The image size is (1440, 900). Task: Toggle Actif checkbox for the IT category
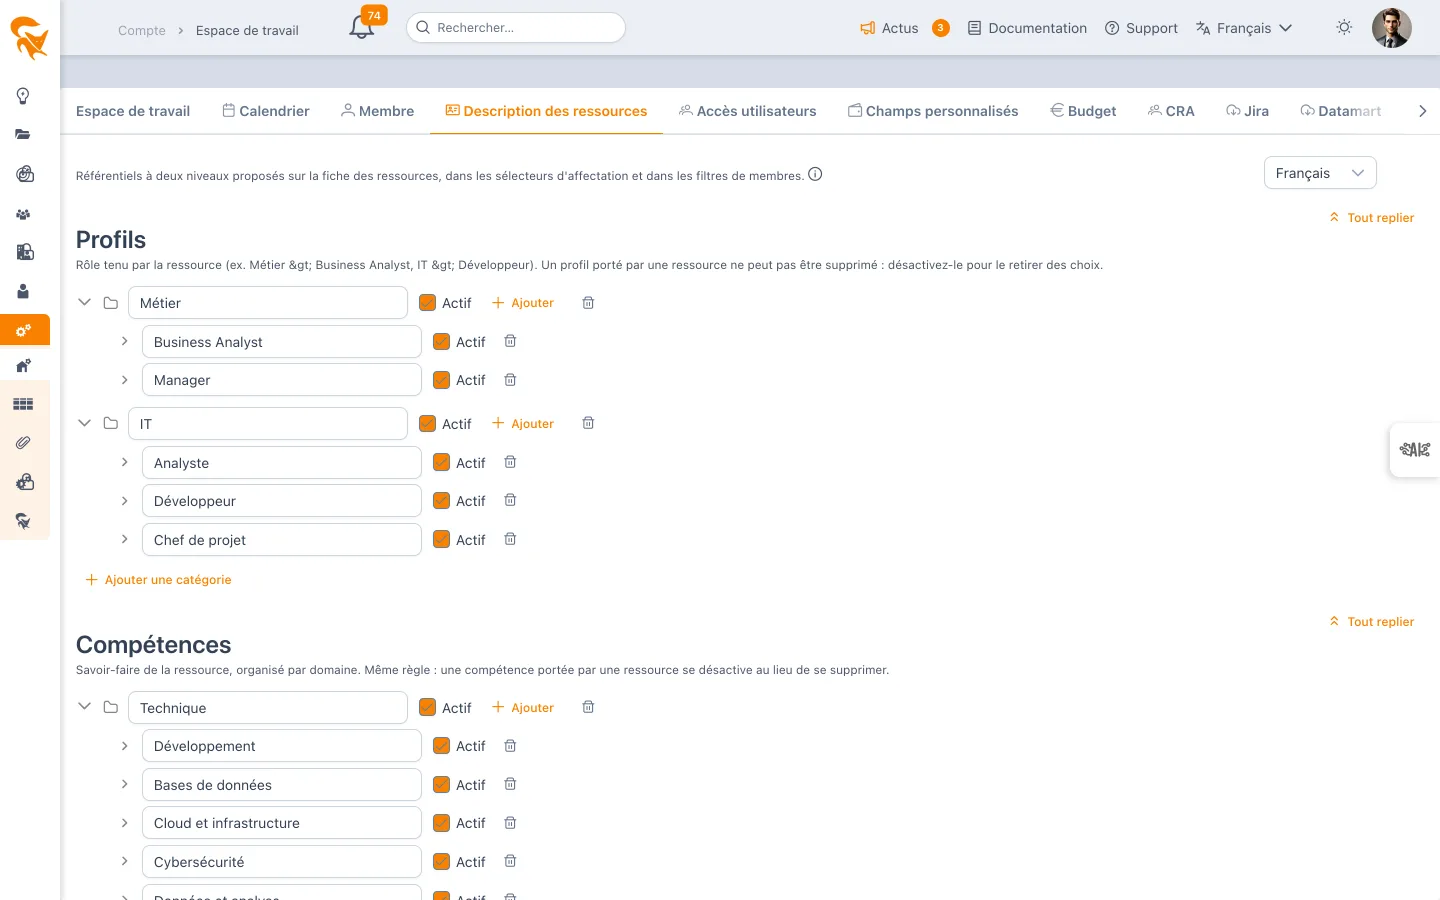(x=427, y=424)
